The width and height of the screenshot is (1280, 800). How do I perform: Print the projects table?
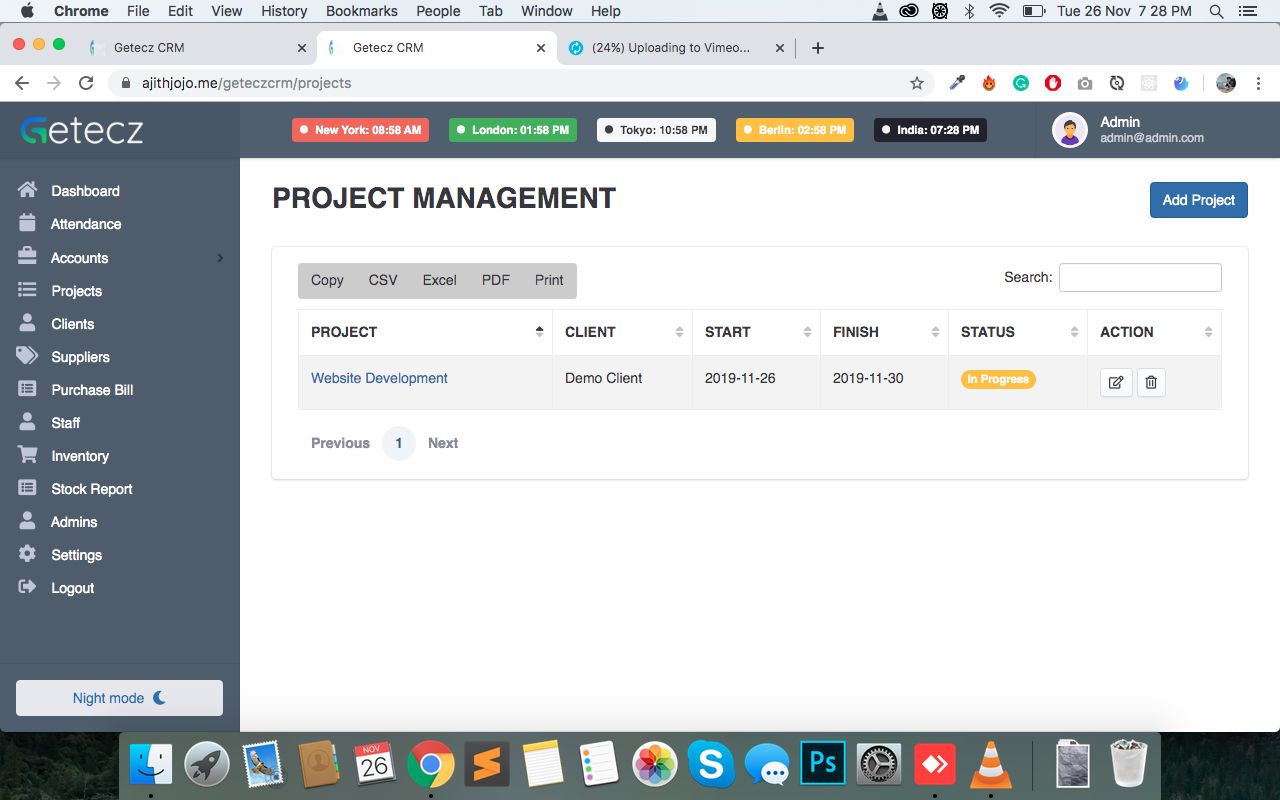[x=549, y=280]
